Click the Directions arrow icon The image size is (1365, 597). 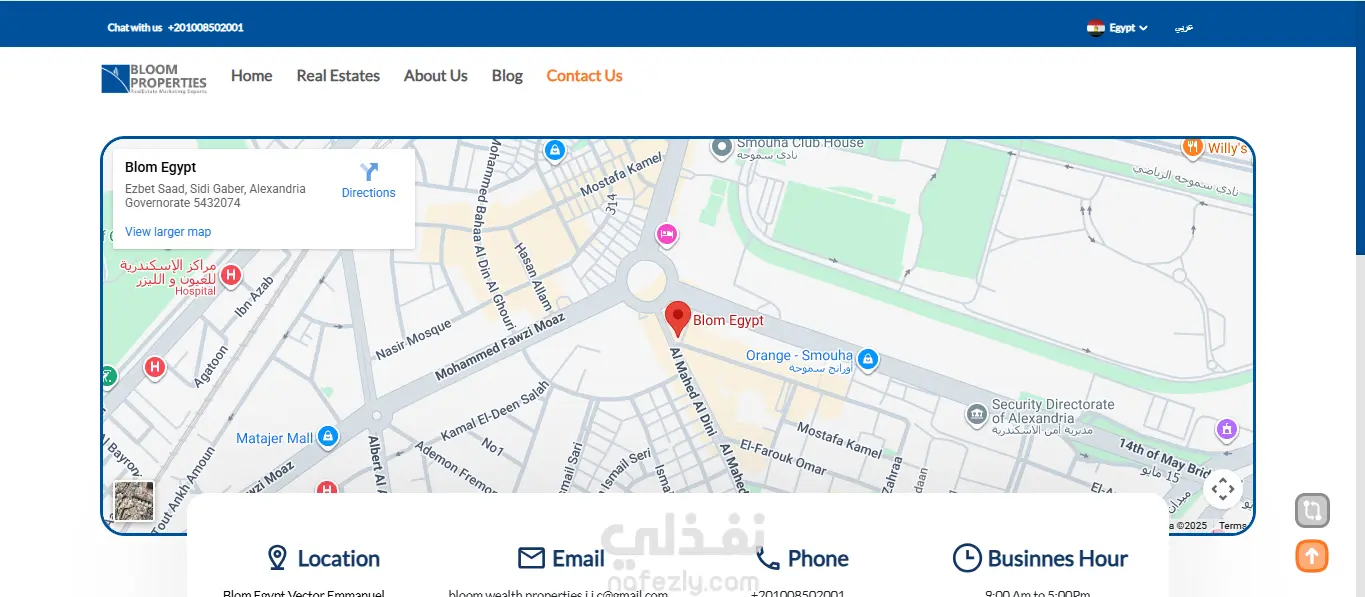click(x=369, y=172)
